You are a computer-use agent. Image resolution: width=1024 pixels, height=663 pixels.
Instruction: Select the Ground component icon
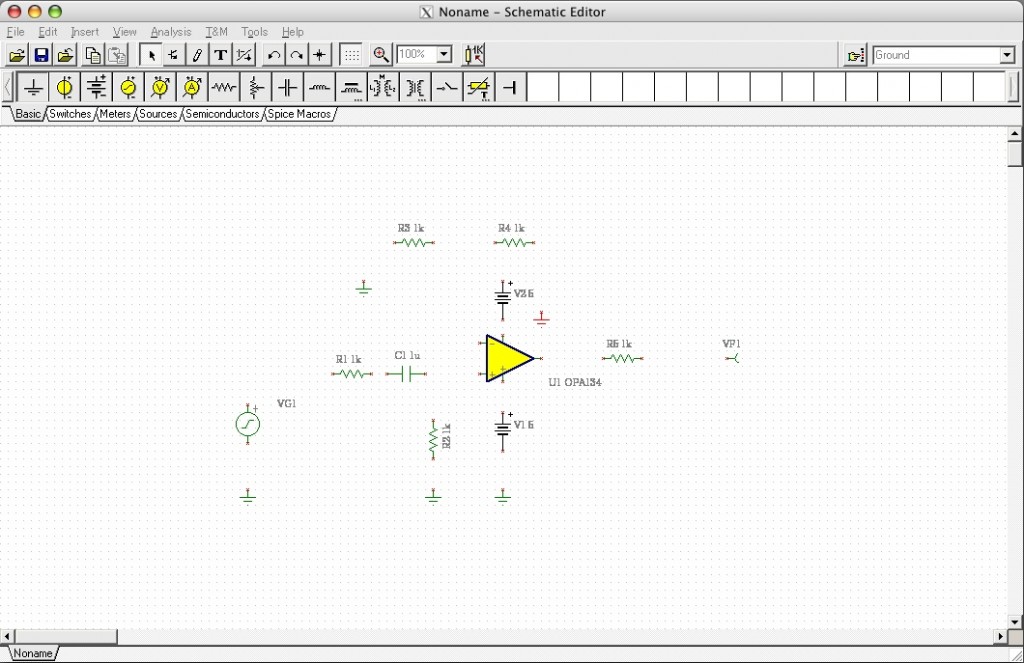coord(33,88)
